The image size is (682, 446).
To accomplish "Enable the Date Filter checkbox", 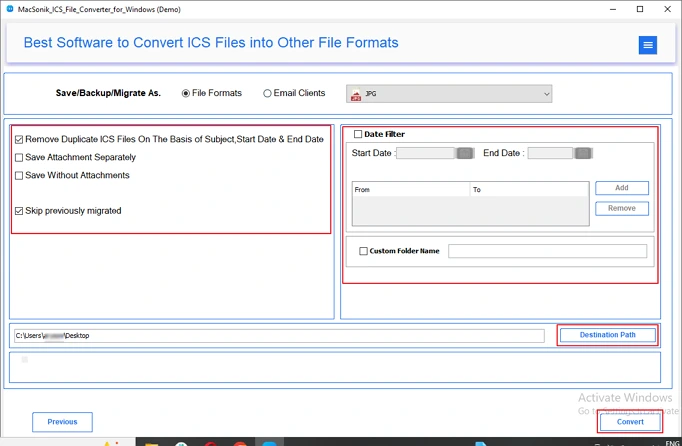I will [358, 134].
